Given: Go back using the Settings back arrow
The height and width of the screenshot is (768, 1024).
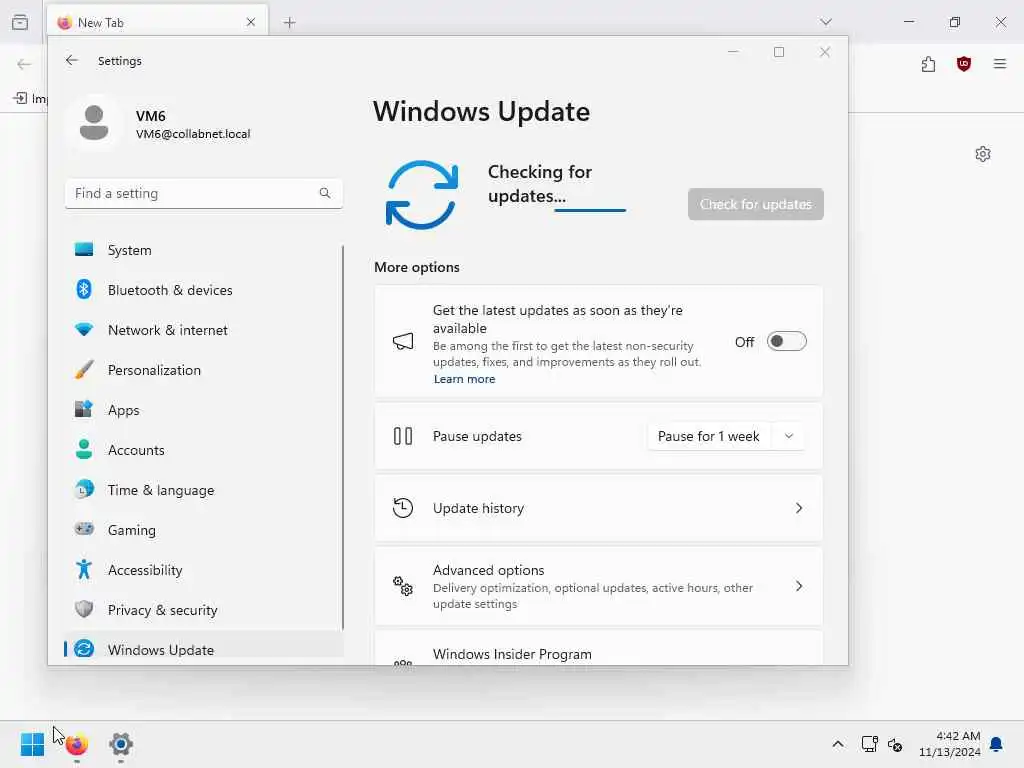Looking at the screenshot, I should tap(72, 61).
